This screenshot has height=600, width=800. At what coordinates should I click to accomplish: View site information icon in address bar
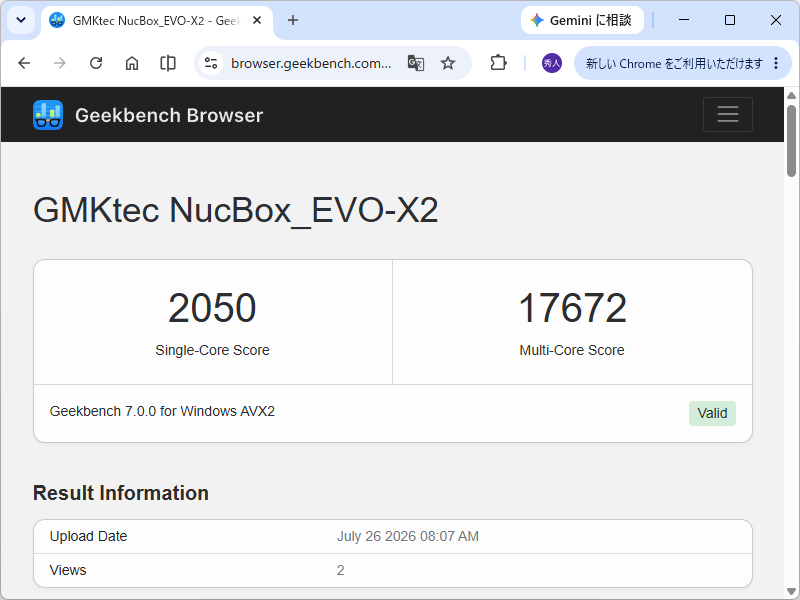[211, 63]
